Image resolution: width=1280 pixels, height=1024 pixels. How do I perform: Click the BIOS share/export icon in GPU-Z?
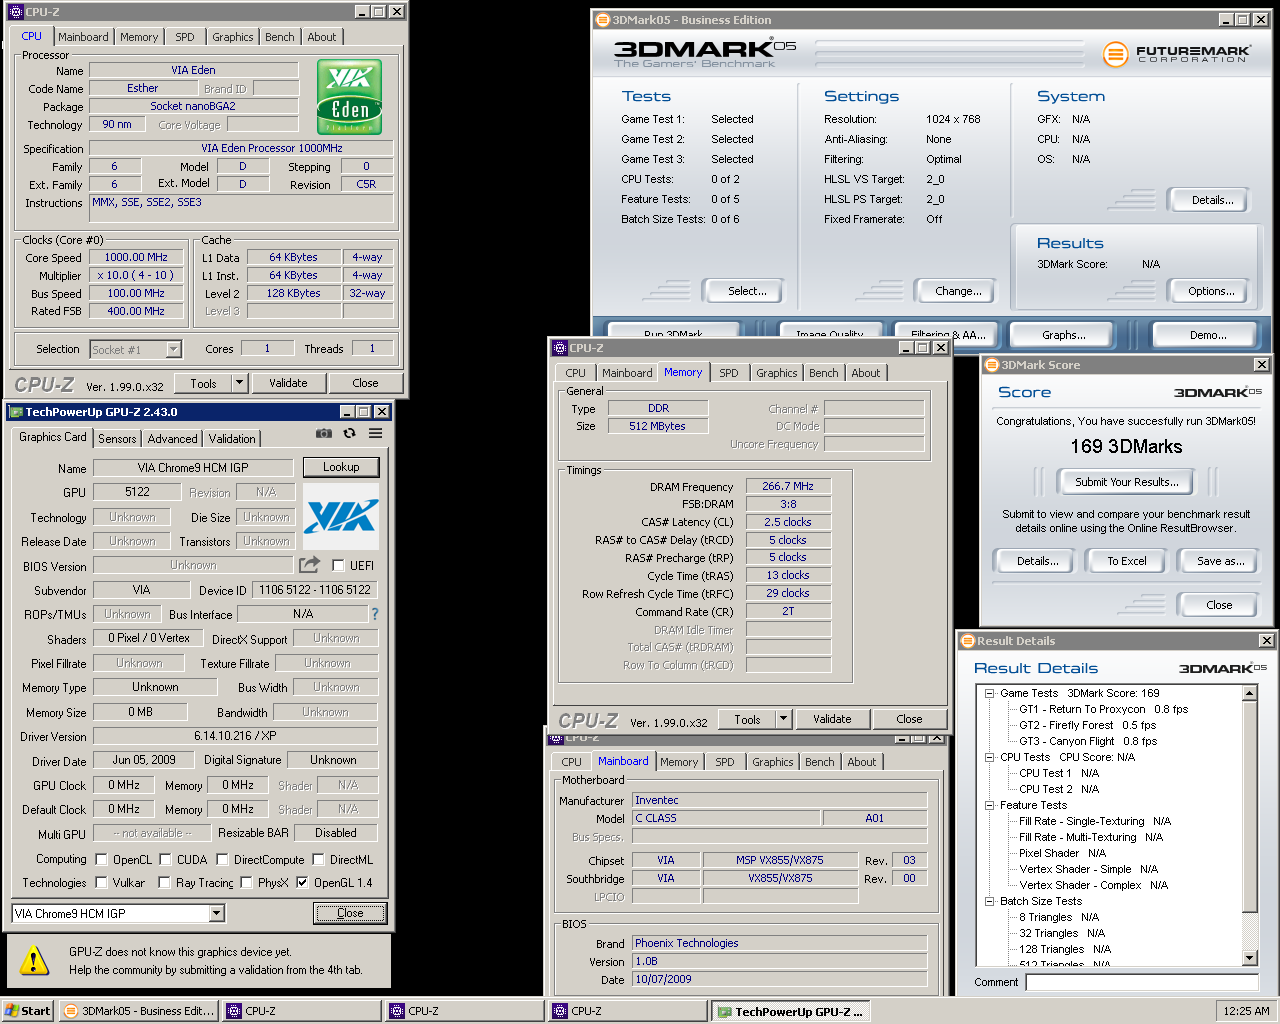tap(310, 565)
